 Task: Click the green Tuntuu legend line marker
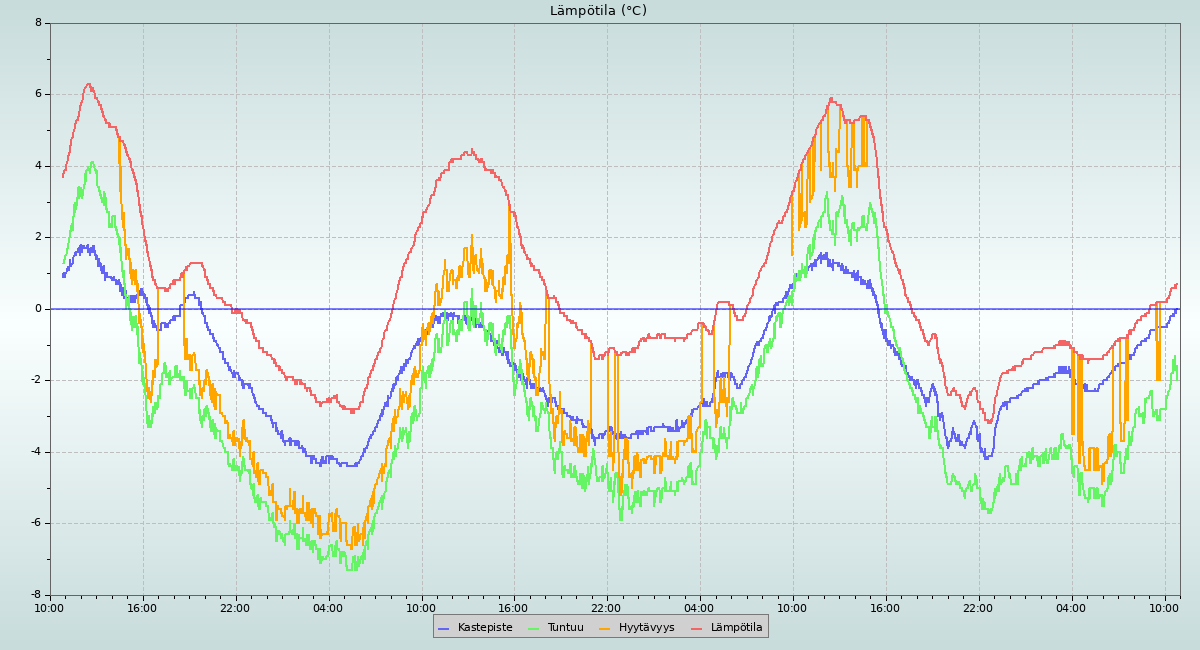[x=533, y=628]
